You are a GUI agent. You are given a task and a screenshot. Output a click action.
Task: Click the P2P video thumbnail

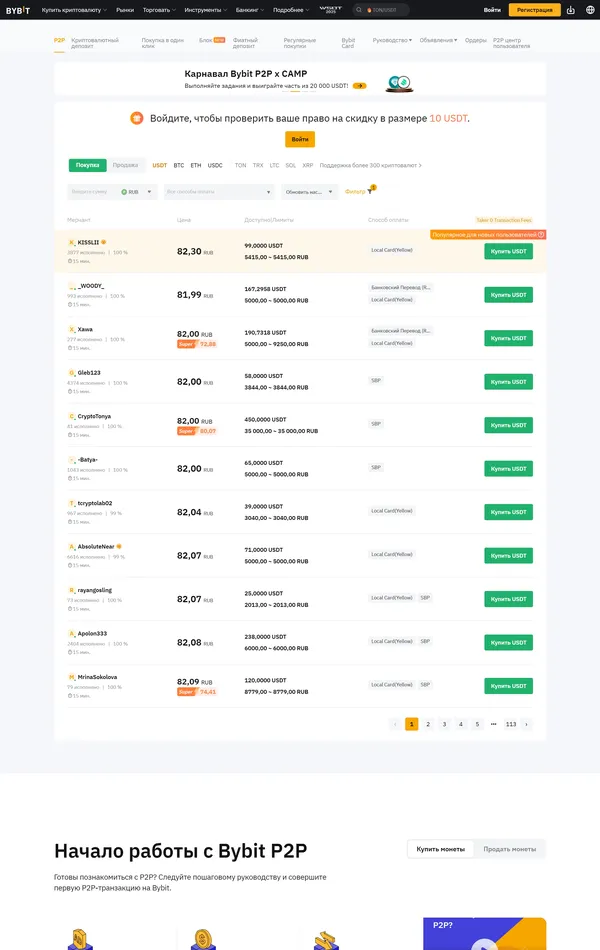[484, 934]
